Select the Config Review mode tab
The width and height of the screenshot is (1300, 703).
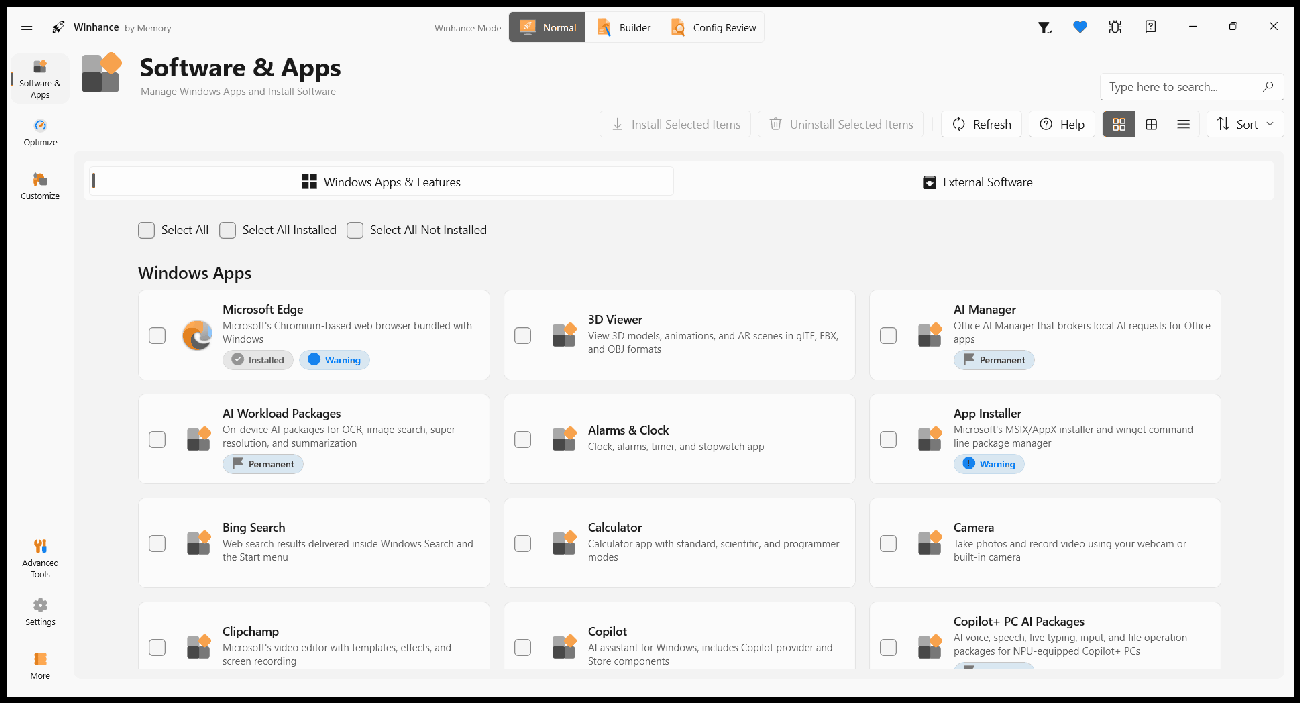click(x=714, y=27)
